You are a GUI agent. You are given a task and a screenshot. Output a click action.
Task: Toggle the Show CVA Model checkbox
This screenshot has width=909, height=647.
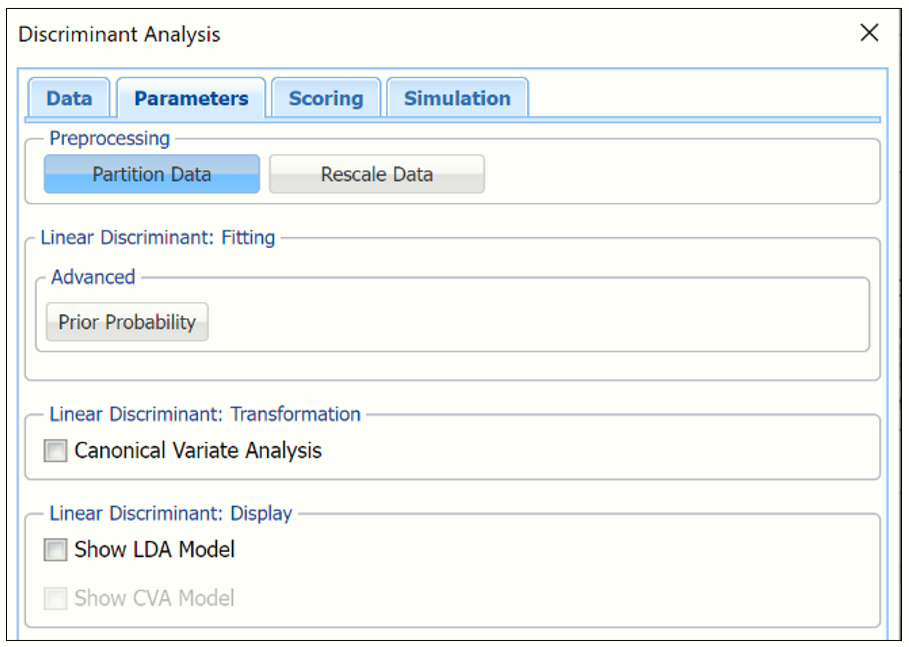click(55, 598)
